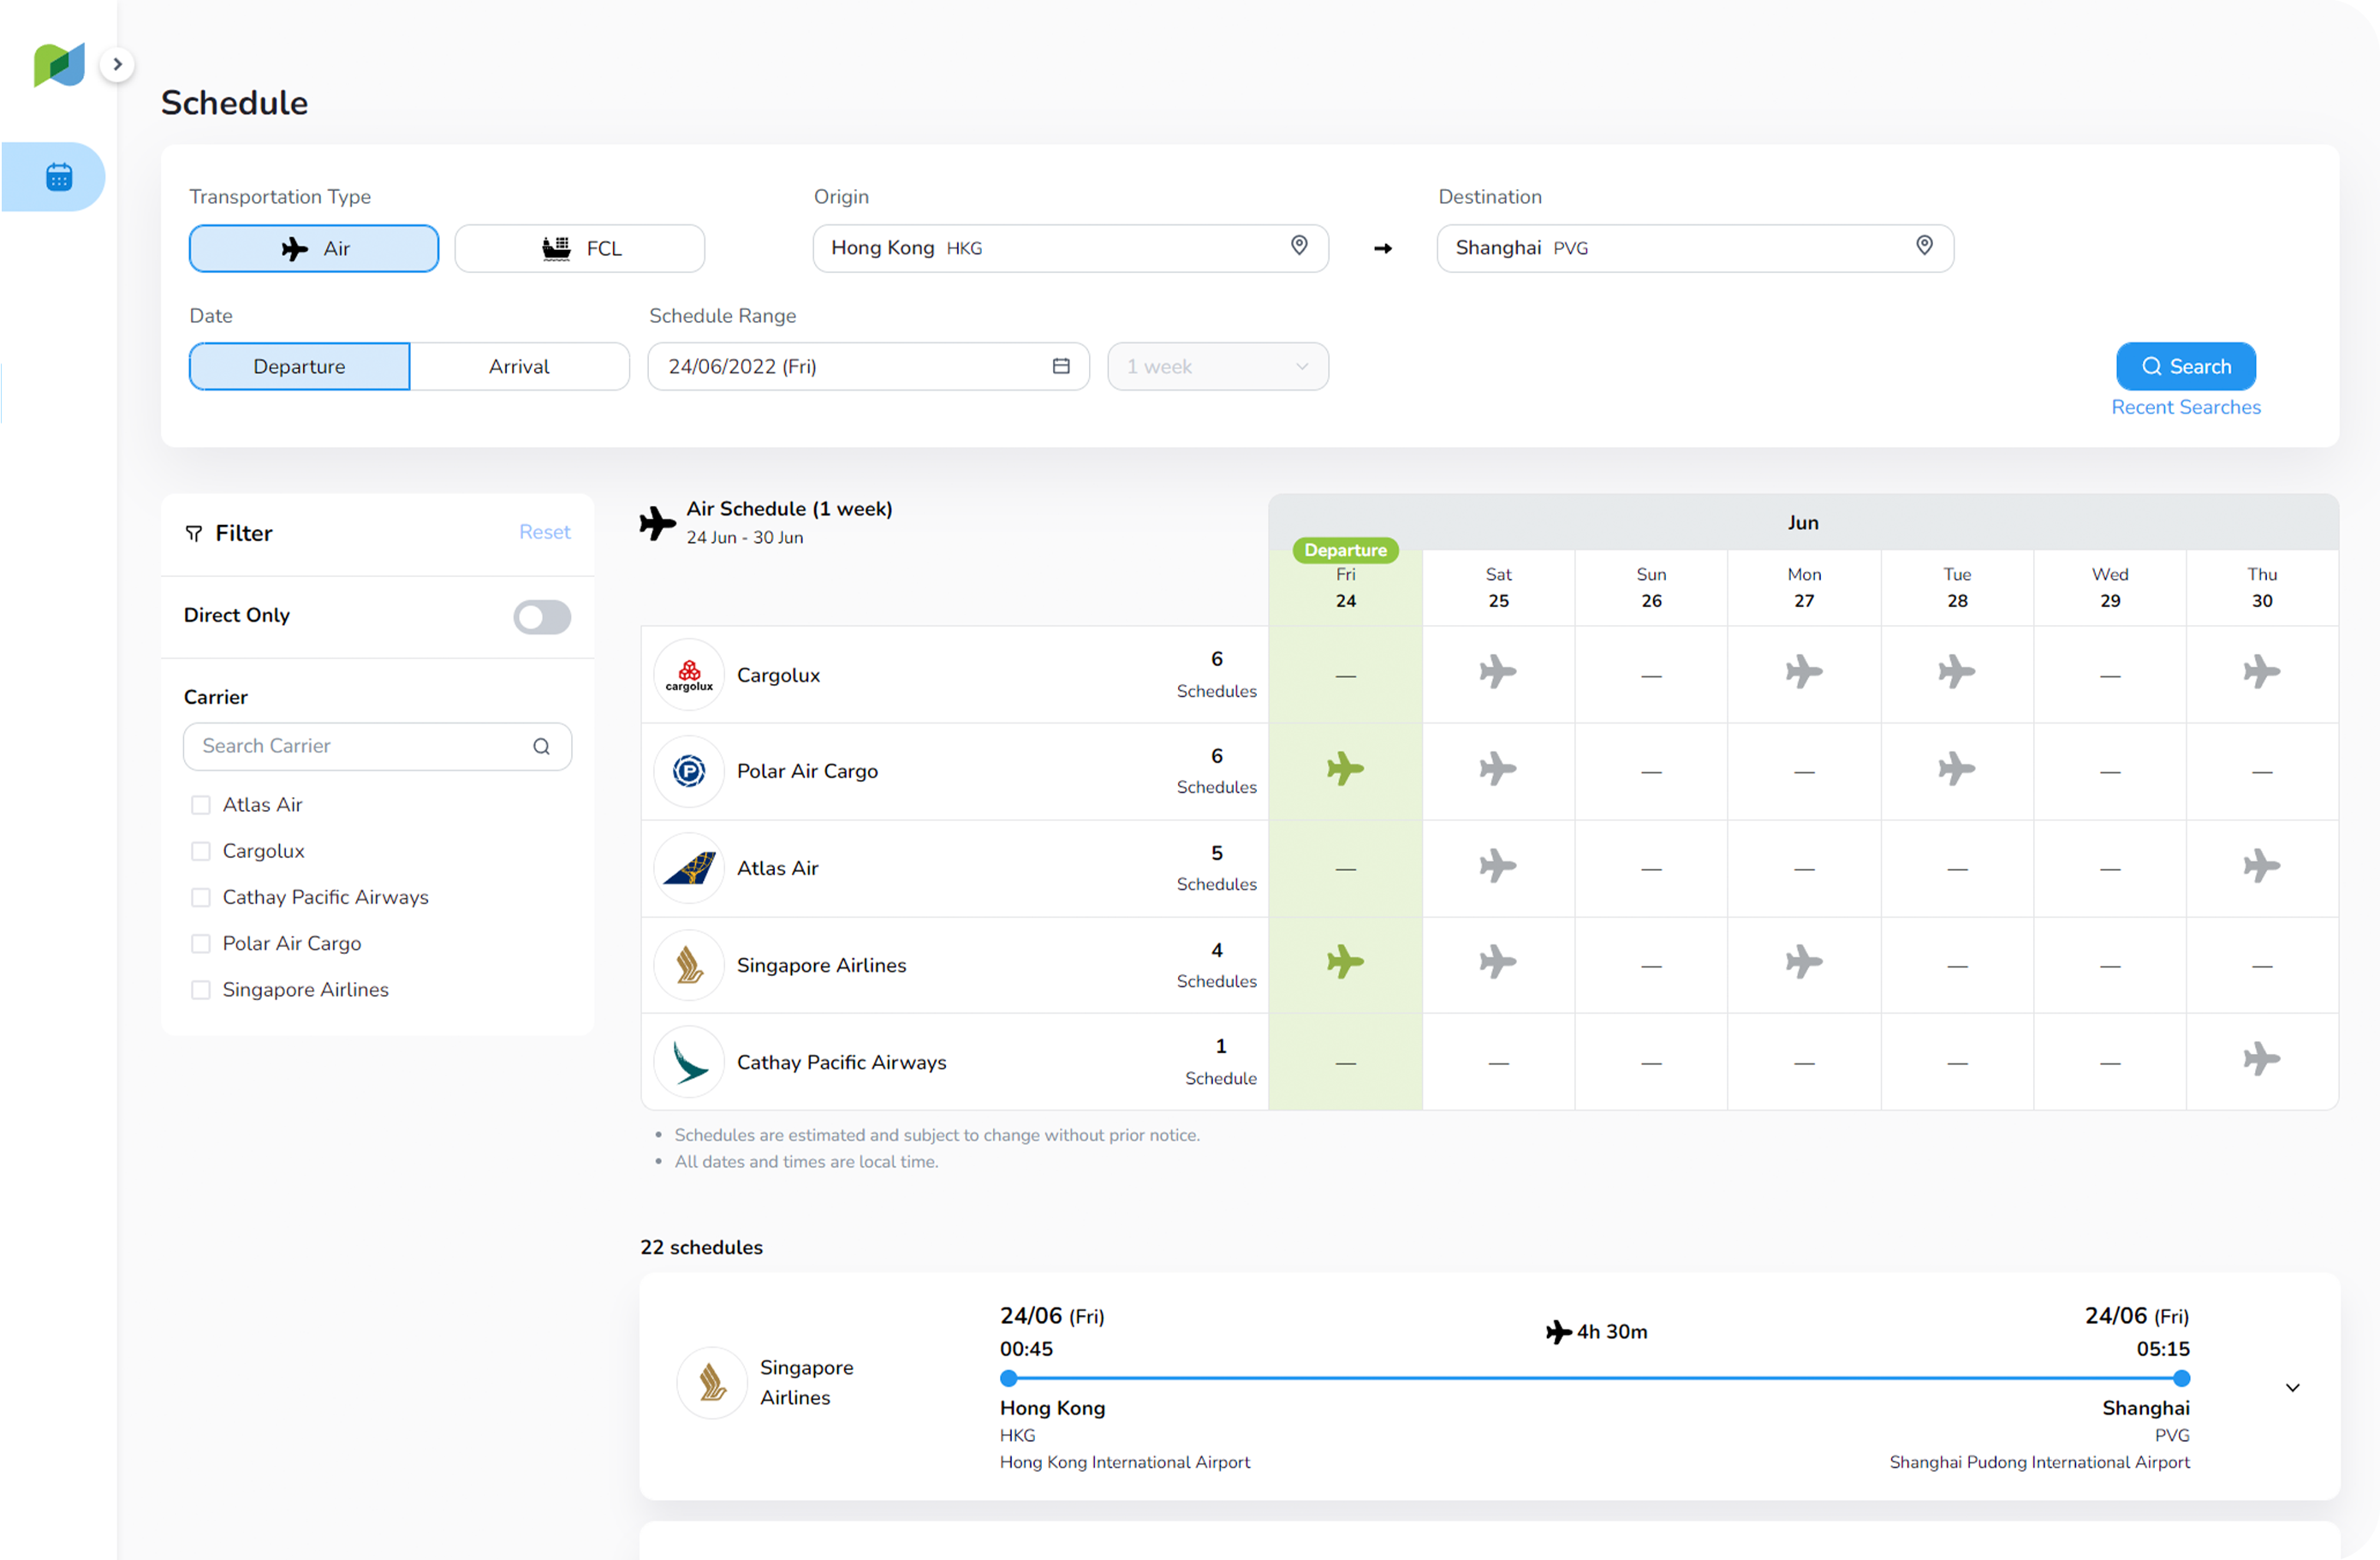Toggle the Direct Only switch
This screenshot has height=1560, width=2380.
coord(541,616)
